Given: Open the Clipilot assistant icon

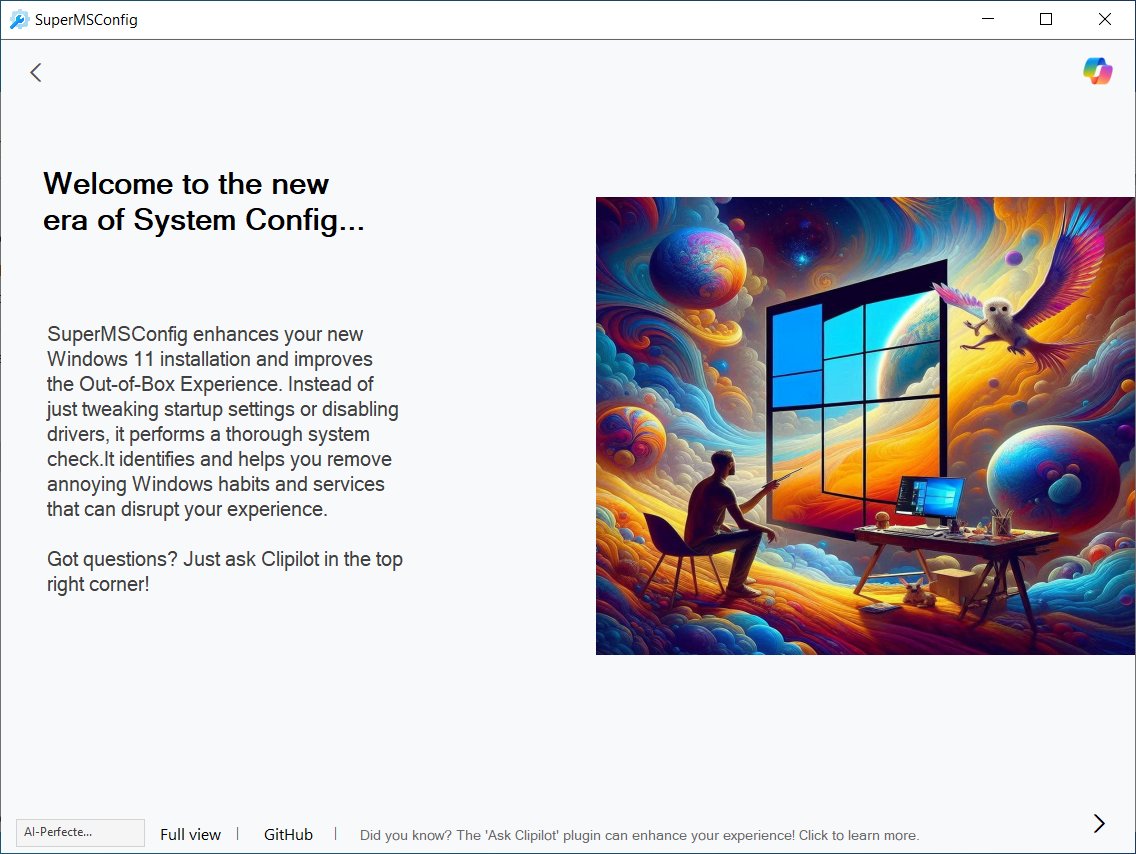Looking at the screenshot, I should (1098, 71).
